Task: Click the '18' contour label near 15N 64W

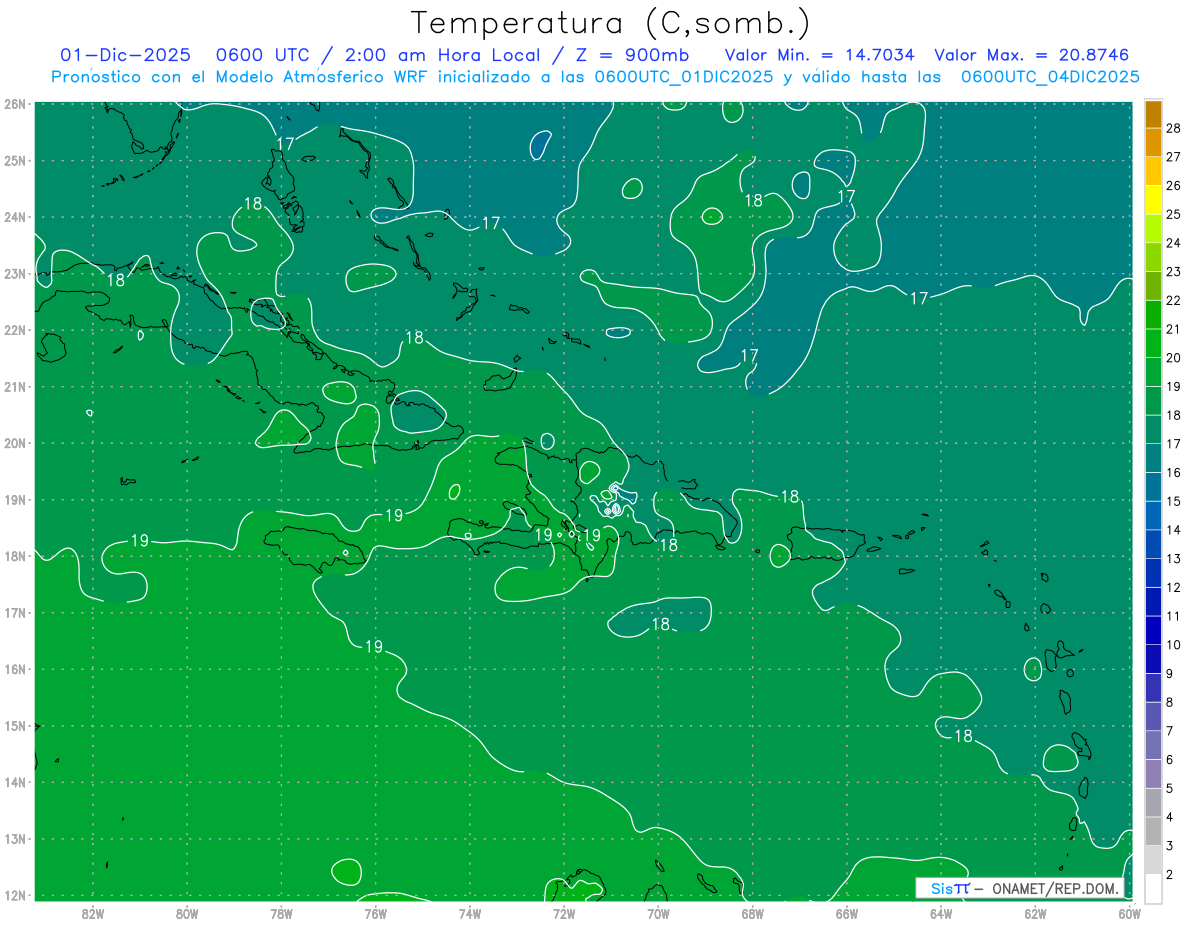Action: 963,736
